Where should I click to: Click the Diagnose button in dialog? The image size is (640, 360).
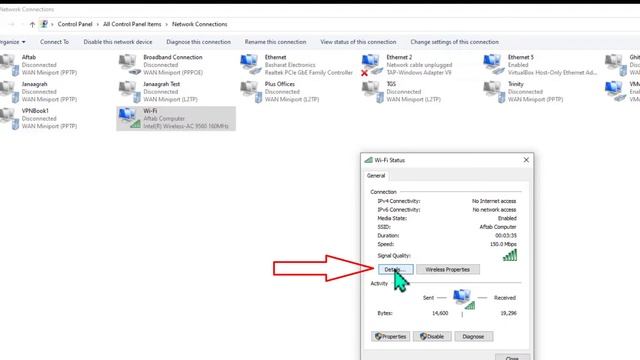[473, 336]
